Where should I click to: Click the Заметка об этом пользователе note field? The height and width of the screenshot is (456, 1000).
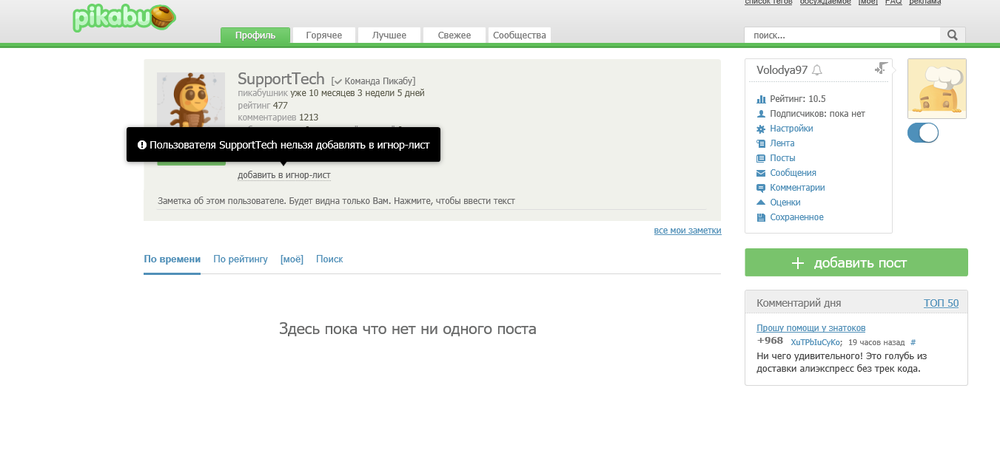(x=432, y=201)
